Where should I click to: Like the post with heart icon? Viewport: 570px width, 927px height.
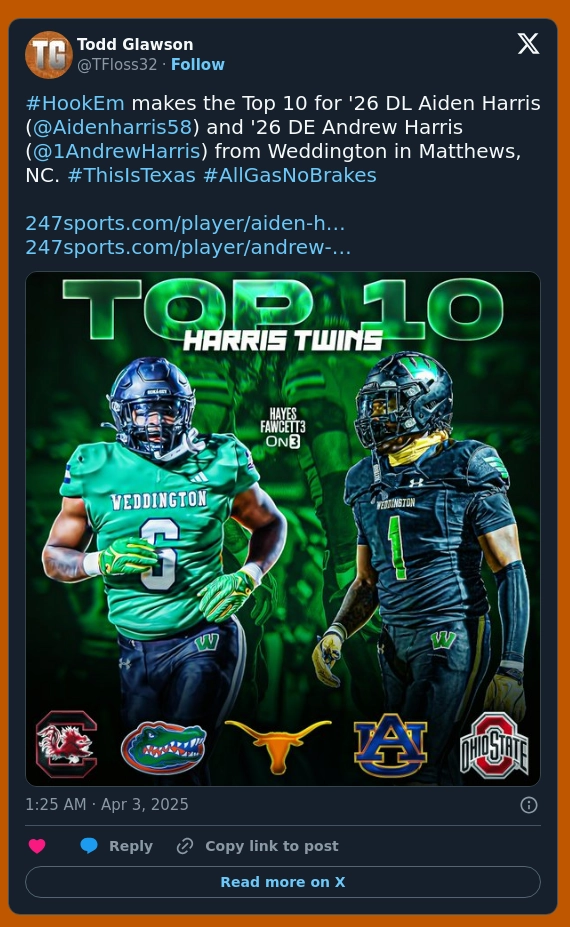(37, 846)
